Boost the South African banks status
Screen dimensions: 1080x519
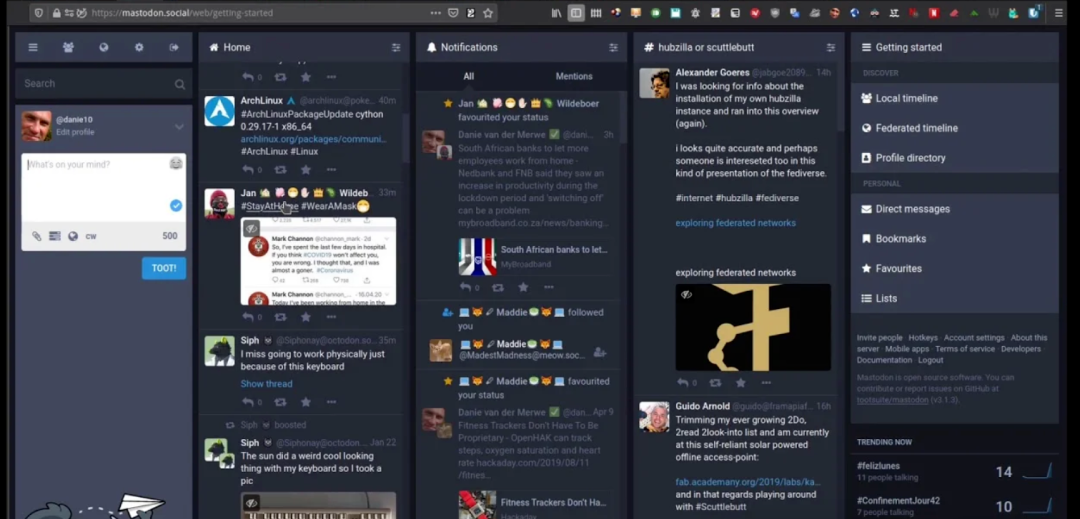[x=498, y=287]
